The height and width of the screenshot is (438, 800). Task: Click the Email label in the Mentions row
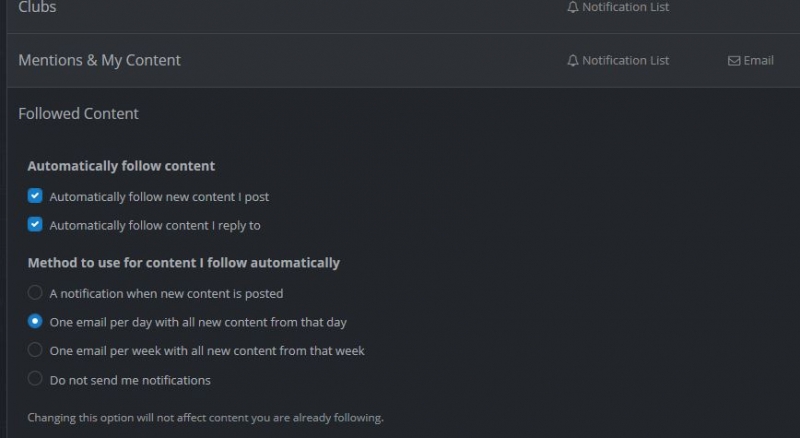pyautogui.click(x=759, y=60)
